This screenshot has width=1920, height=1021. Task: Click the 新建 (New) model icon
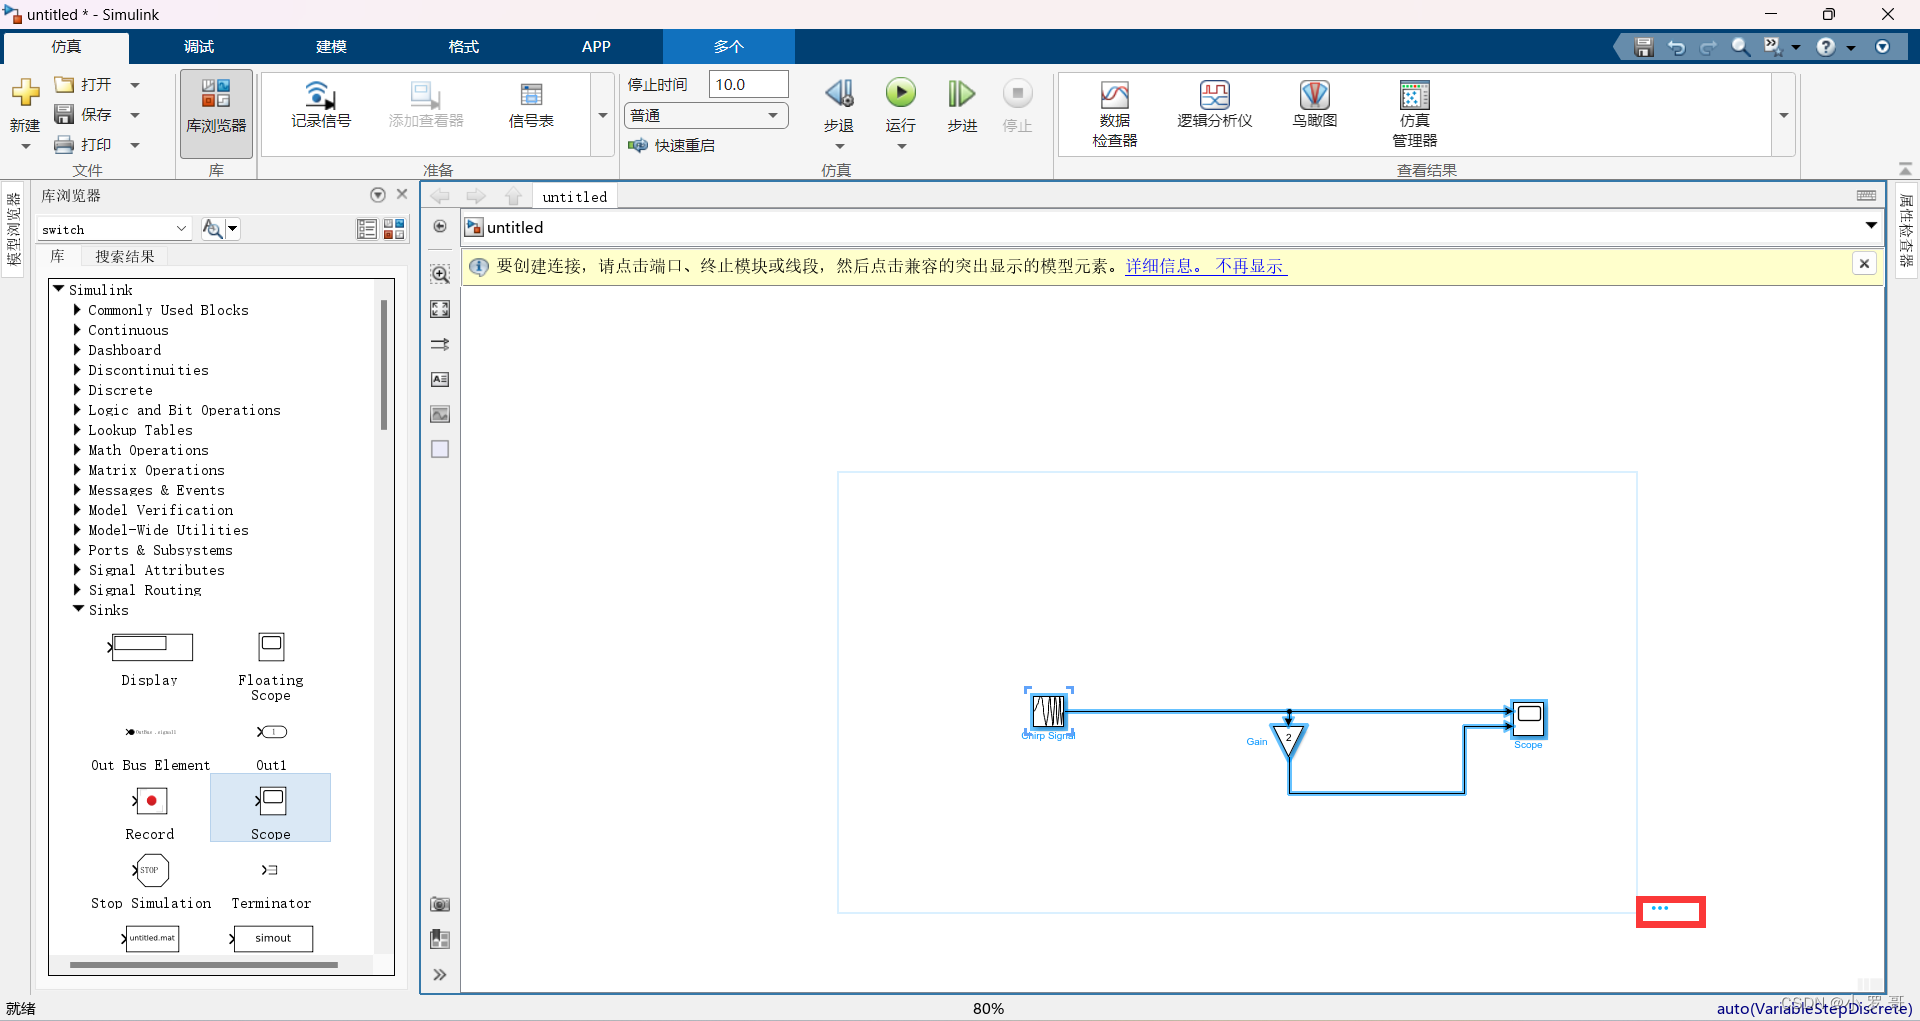(x=25, y=94)
